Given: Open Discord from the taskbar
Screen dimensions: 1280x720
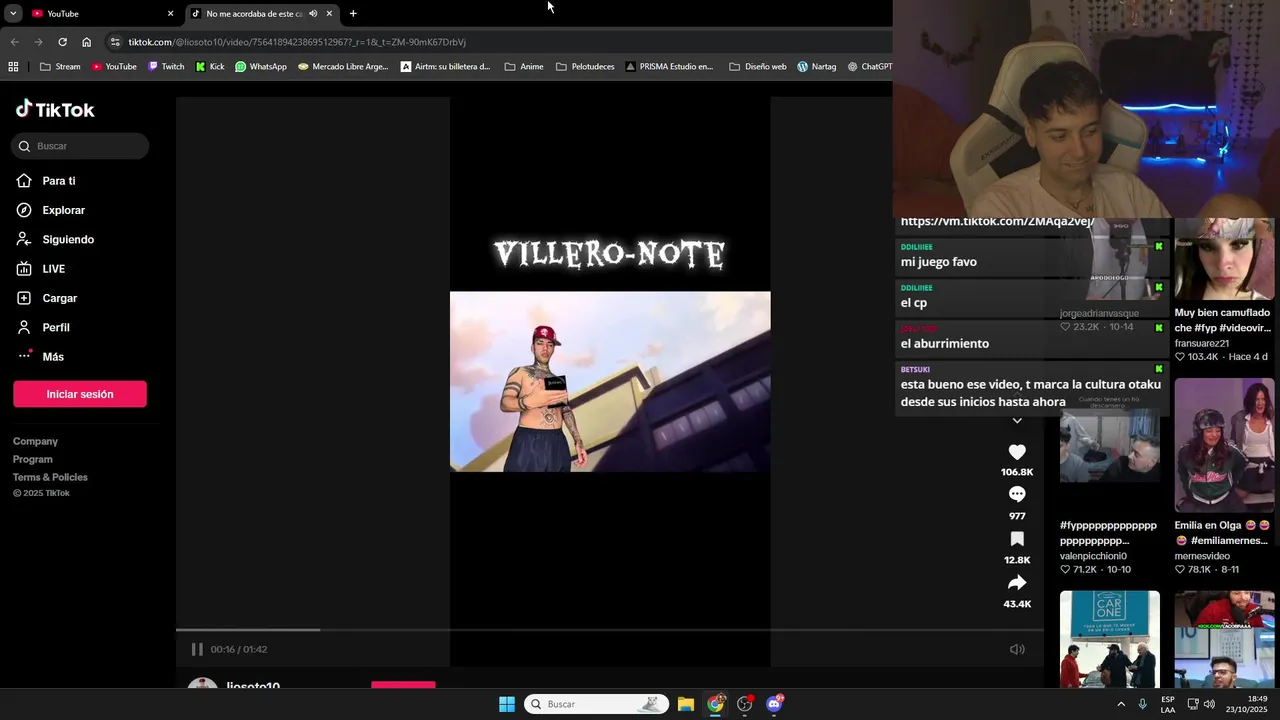Looking at the screenshot, I should [774, 704].
